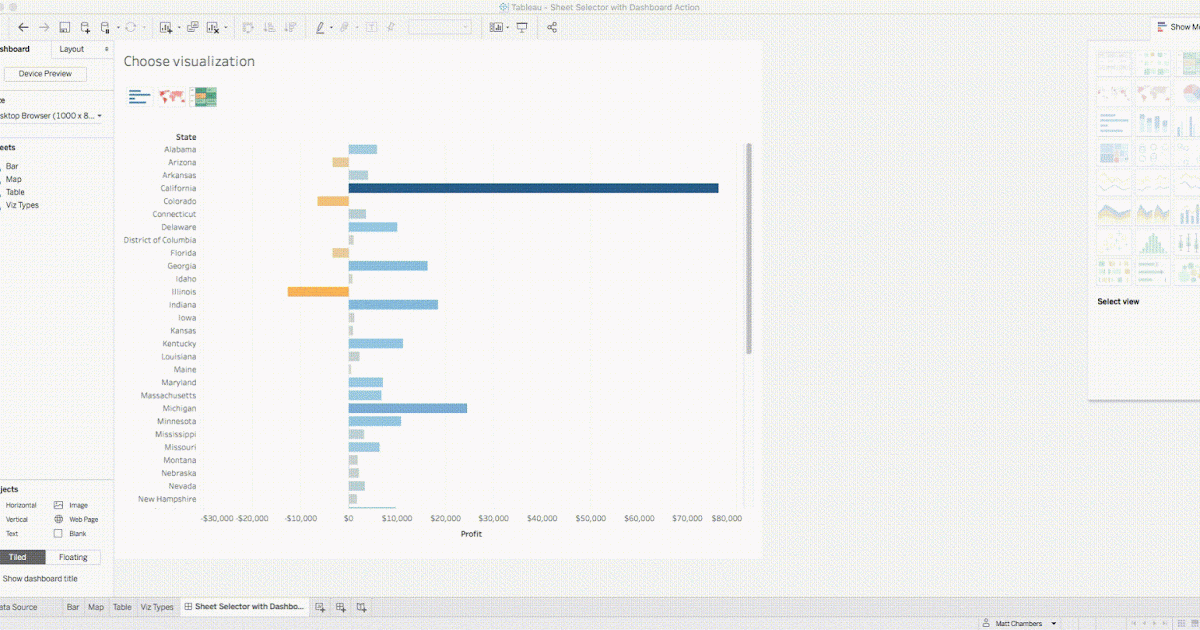Select the bar chart viz thumbnail icon
Viewport: 1200px width, 630px height.
(x=139, y=96)
